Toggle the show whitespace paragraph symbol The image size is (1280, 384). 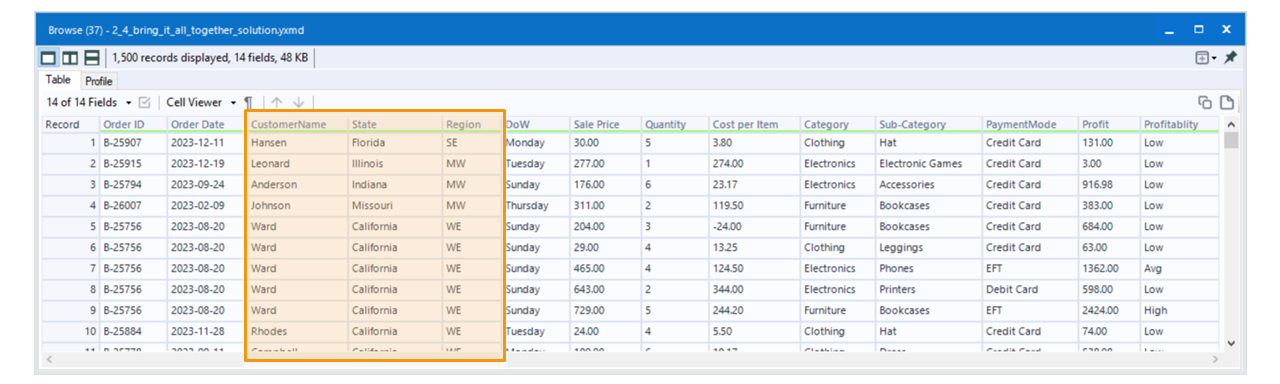coord(249,102)
